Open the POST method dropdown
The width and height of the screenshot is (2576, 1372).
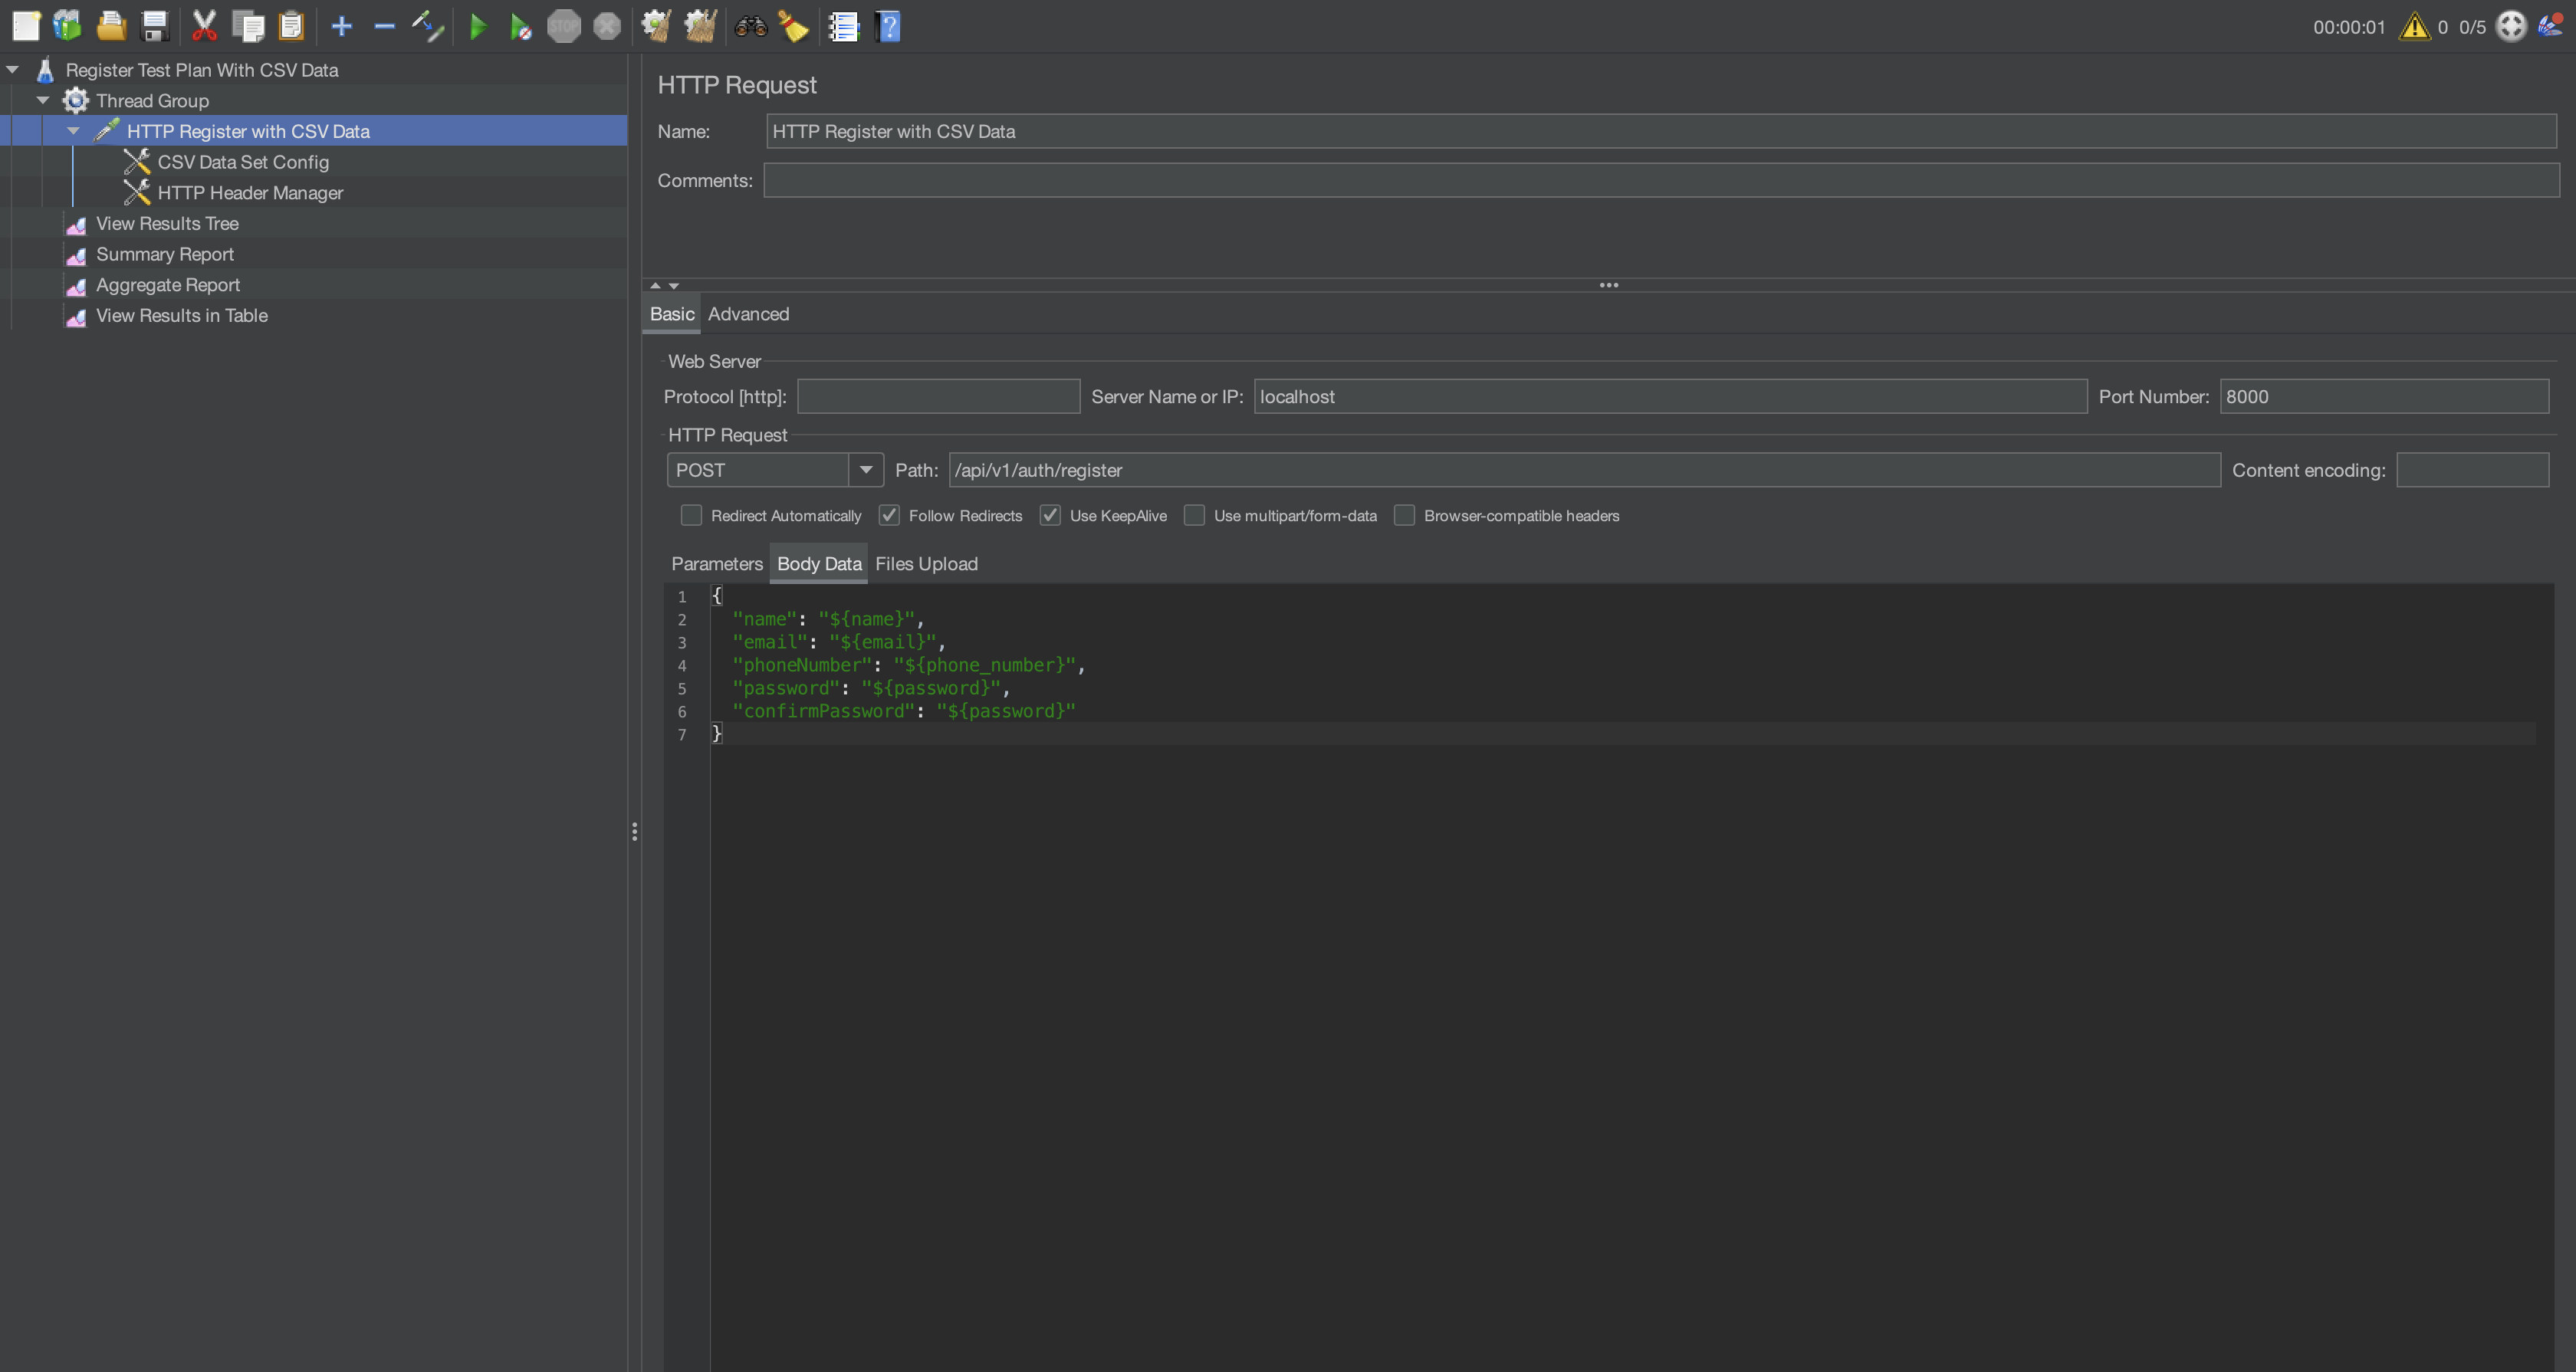866,470
